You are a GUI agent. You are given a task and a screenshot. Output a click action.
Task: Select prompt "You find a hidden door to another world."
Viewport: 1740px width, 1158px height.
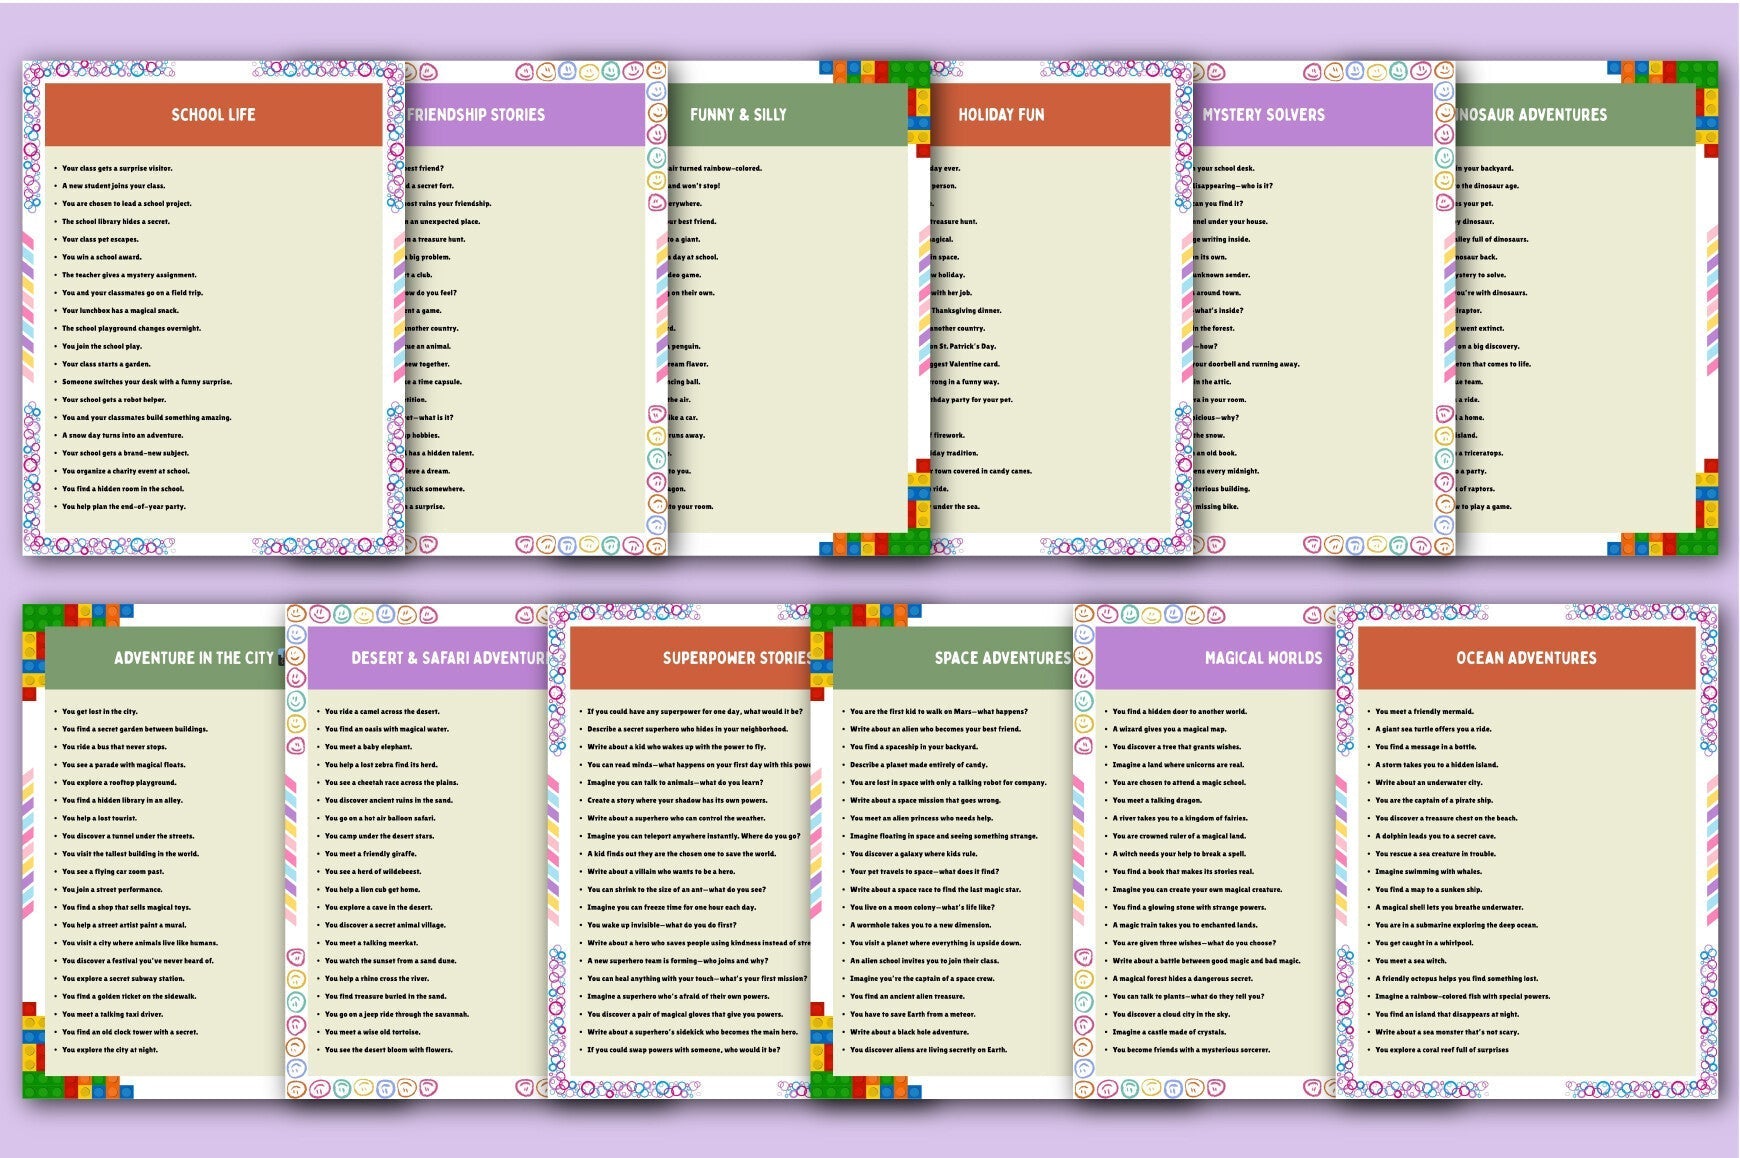pos(1180,712)
